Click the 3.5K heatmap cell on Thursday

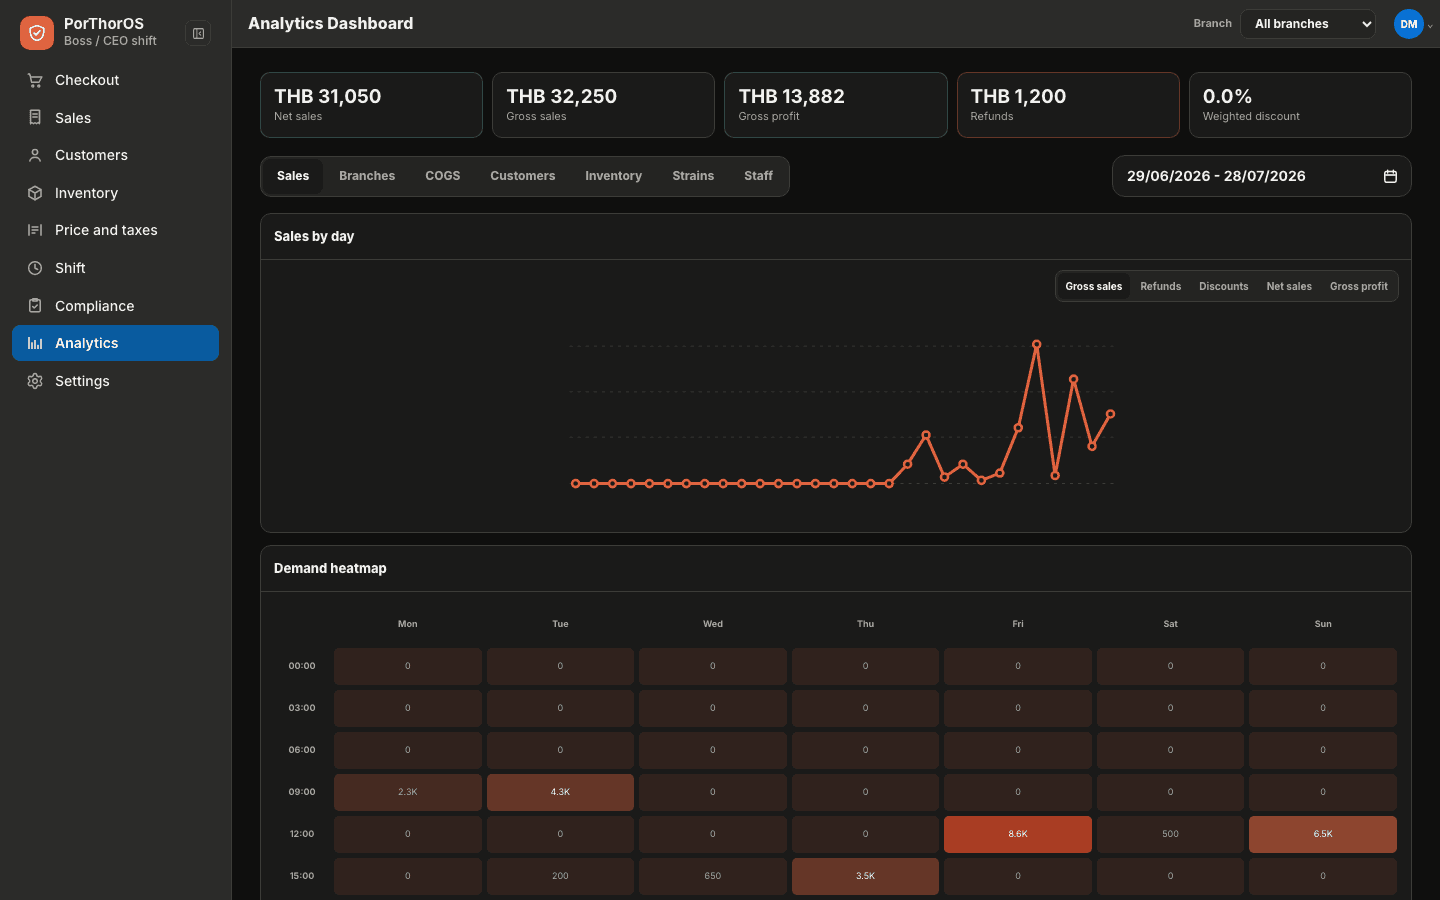[x=865, y=876]
